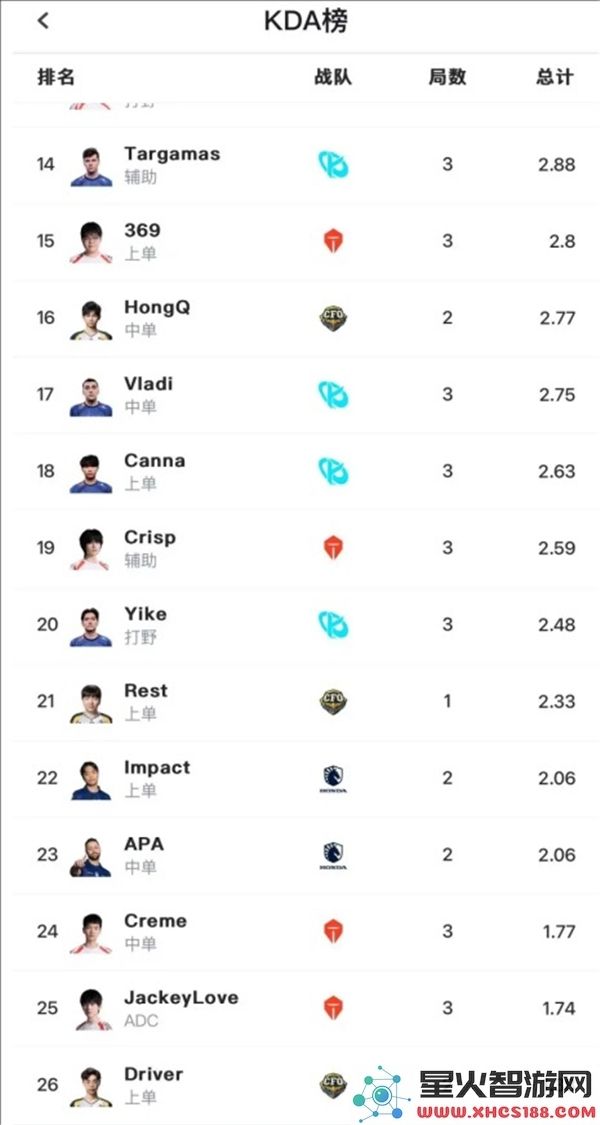Tap the KDA榜 page title

pyautogui.click(x=306, y=22)
